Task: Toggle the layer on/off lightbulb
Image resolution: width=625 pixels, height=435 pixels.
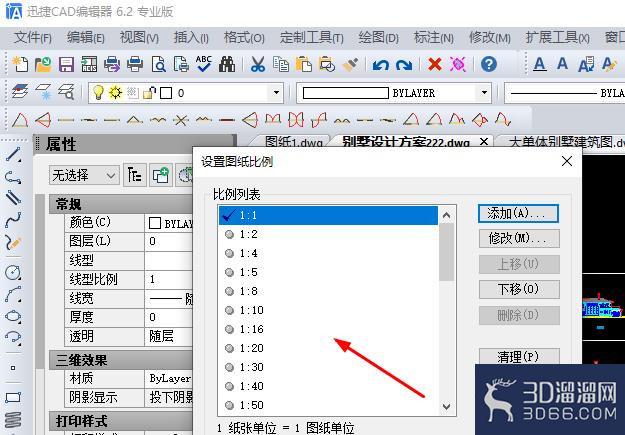Action: tap(98, 93)
